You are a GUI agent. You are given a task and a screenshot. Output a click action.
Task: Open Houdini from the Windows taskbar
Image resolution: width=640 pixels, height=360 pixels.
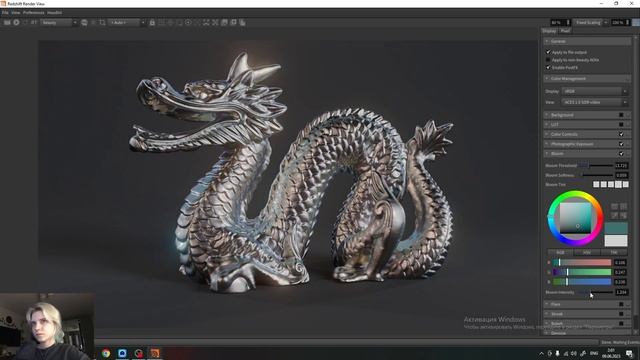tap(155, 353)
